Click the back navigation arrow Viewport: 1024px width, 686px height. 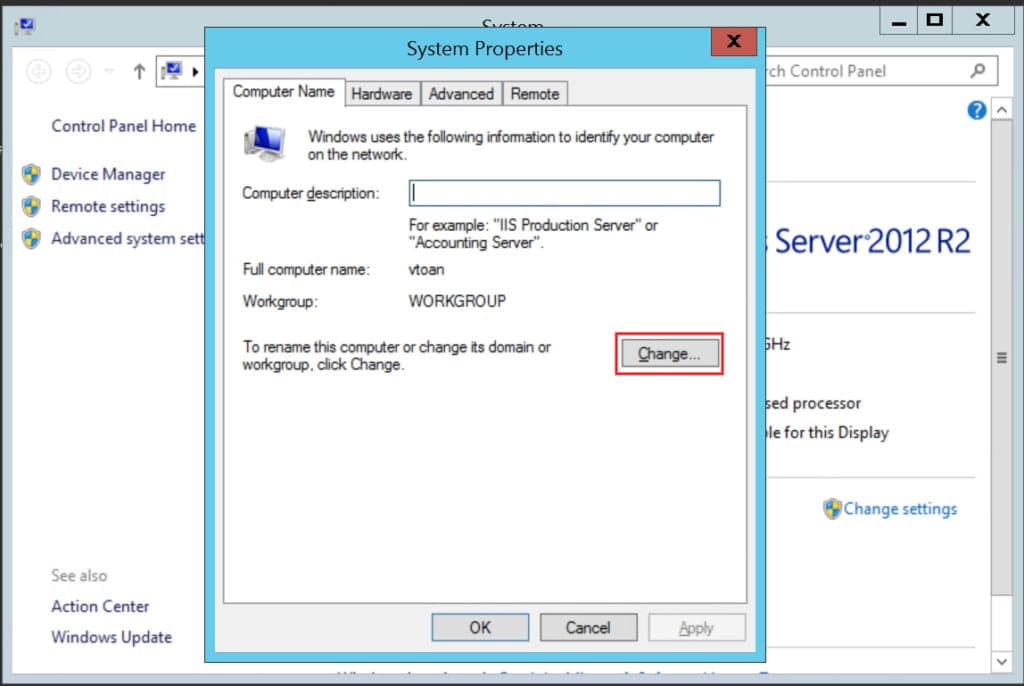pyautogui.click(x=38, y=71)
